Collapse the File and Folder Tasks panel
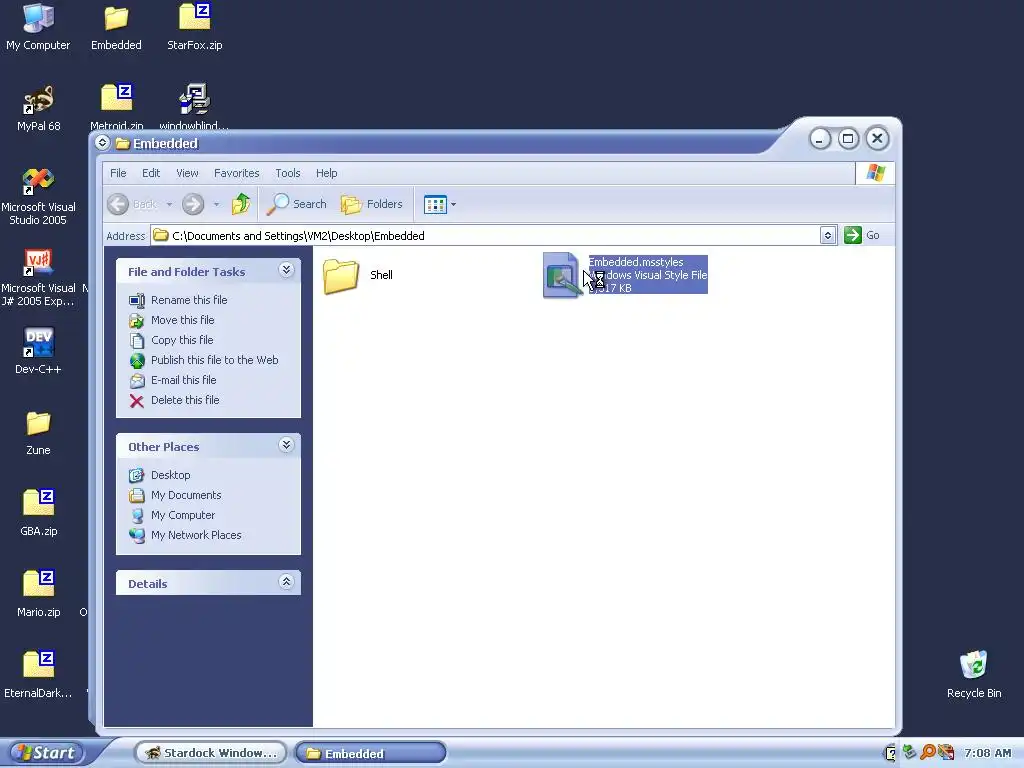Viewport: 1024px width, 768px height. 286,270
